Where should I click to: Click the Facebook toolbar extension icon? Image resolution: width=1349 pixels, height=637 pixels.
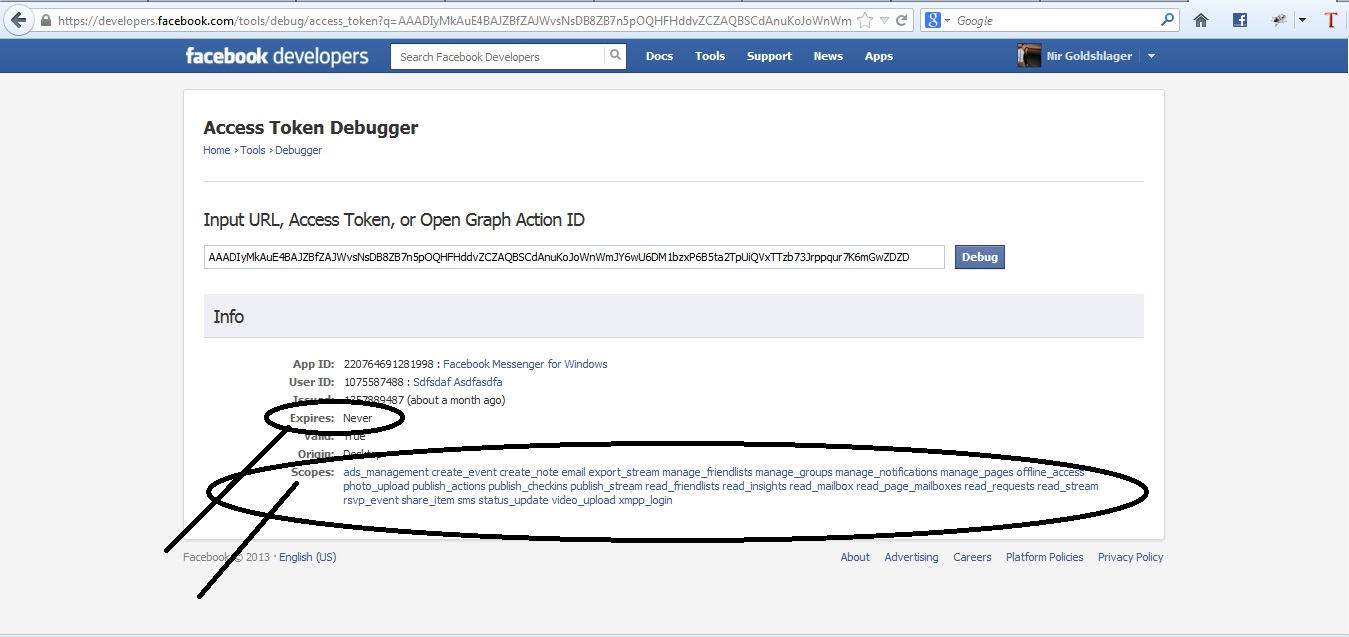(x=1239, y=20)
